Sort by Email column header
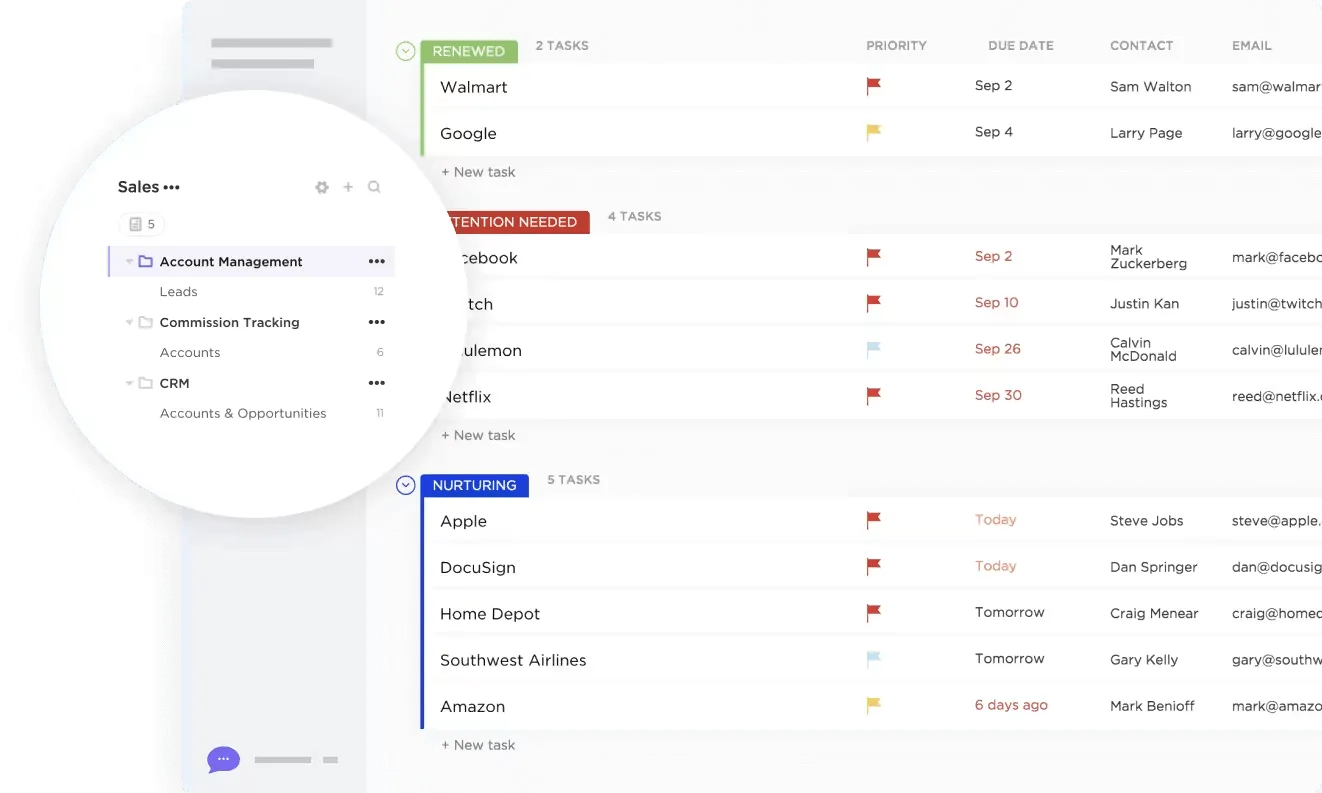This screenshot has width=1322, height=793. tap(1252, 46)
